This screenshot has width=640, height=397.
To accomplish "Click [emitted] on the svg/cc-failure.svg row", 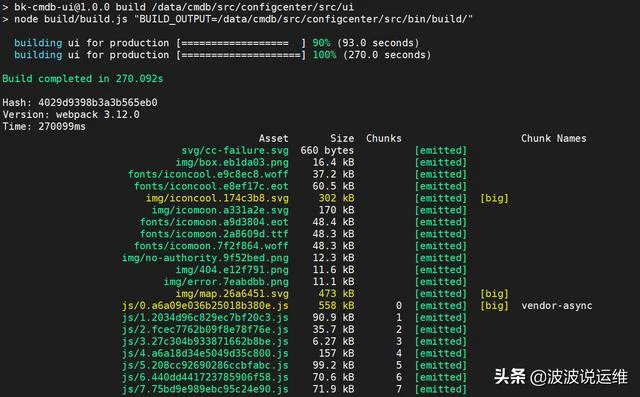I will [x=441, y=151].
